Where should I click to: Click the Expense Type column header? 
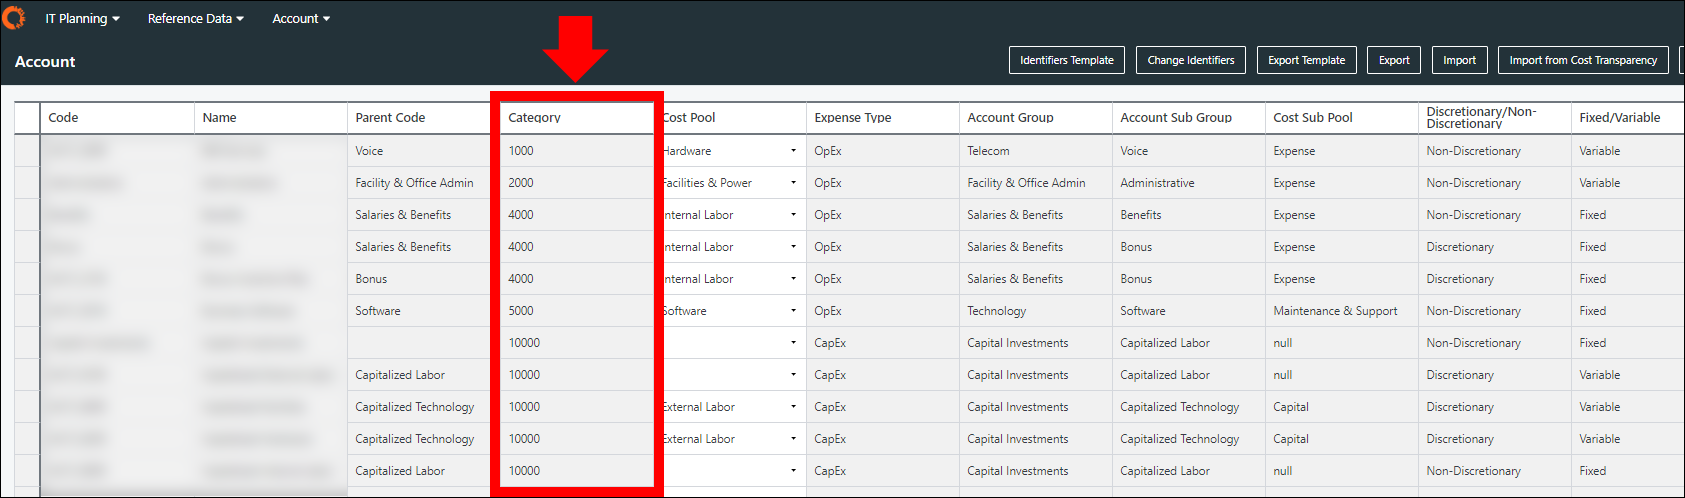point(852,118)
